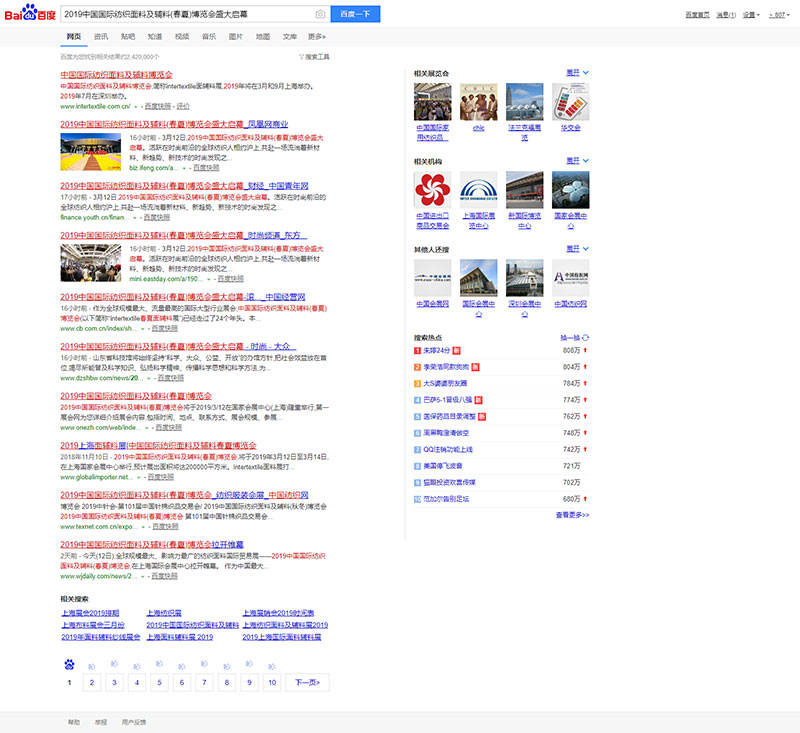This screenshot has width=800, height=733.
Task: Click related search 上海纺织展
Action: click(x=164, y=613)
